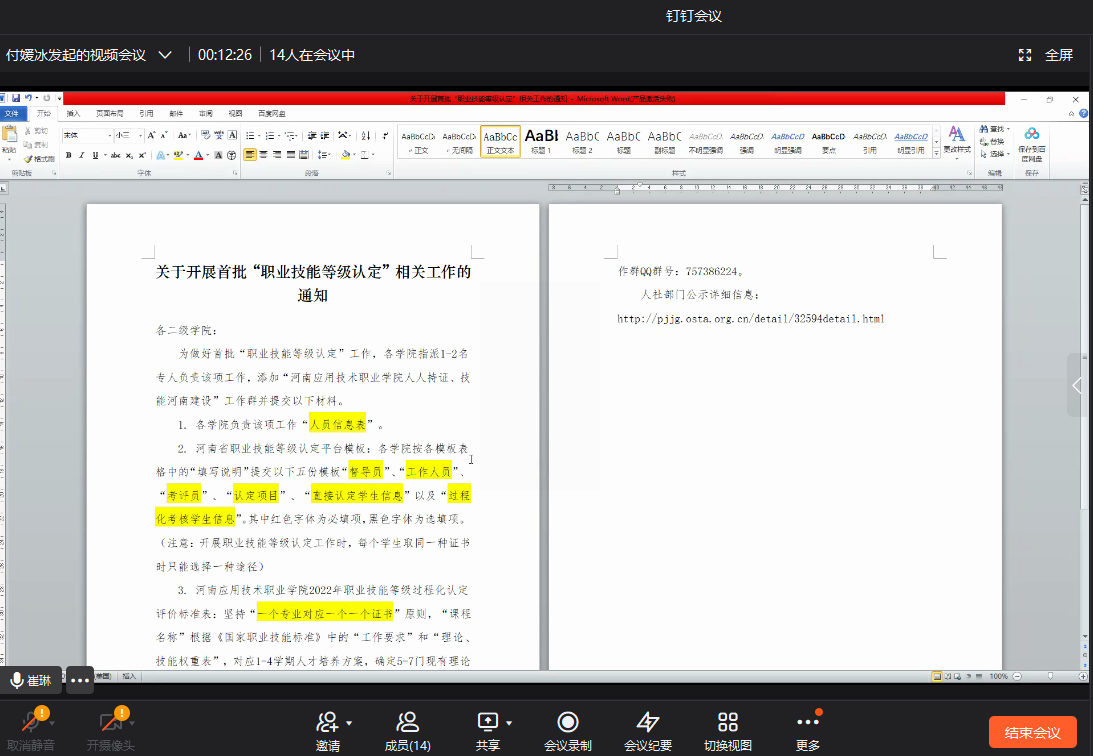Open dropdown arrow next to 邀请
The image size is (1093, 756).
349,722
